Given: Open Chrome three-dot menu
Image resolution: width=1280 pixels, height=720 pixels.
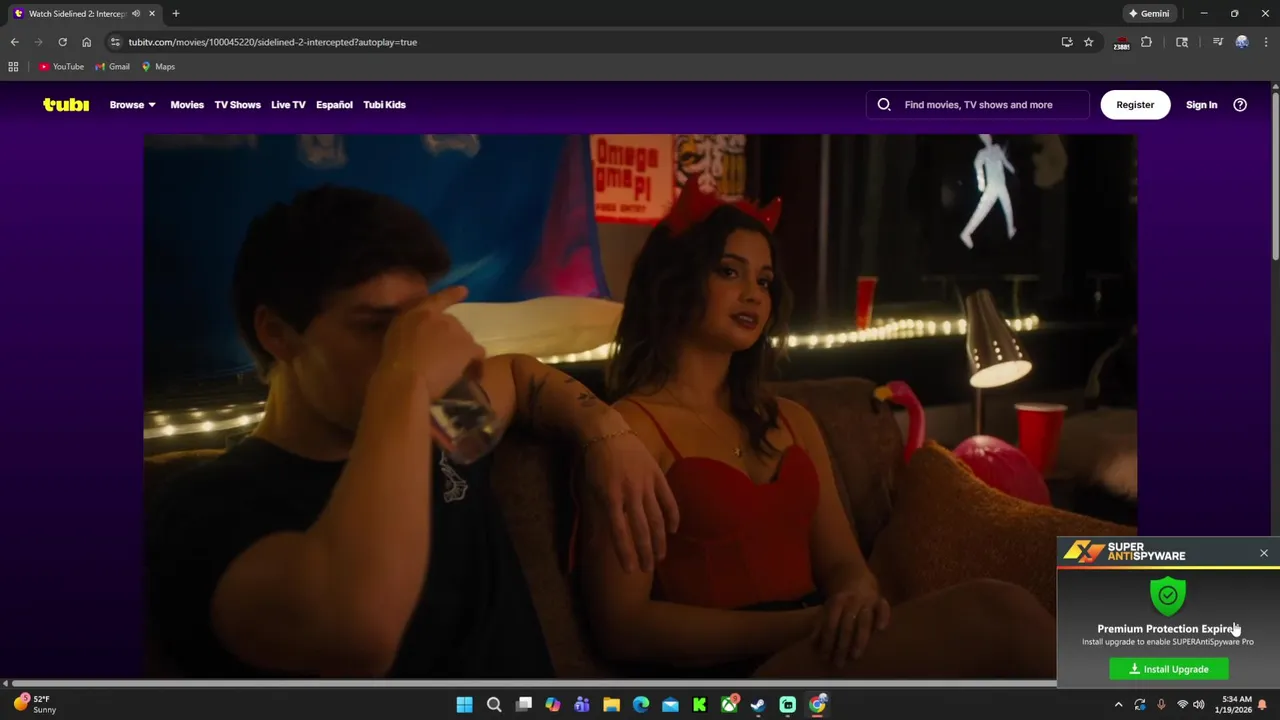Looking at the screenshot, I should [x=1266, y=42].
